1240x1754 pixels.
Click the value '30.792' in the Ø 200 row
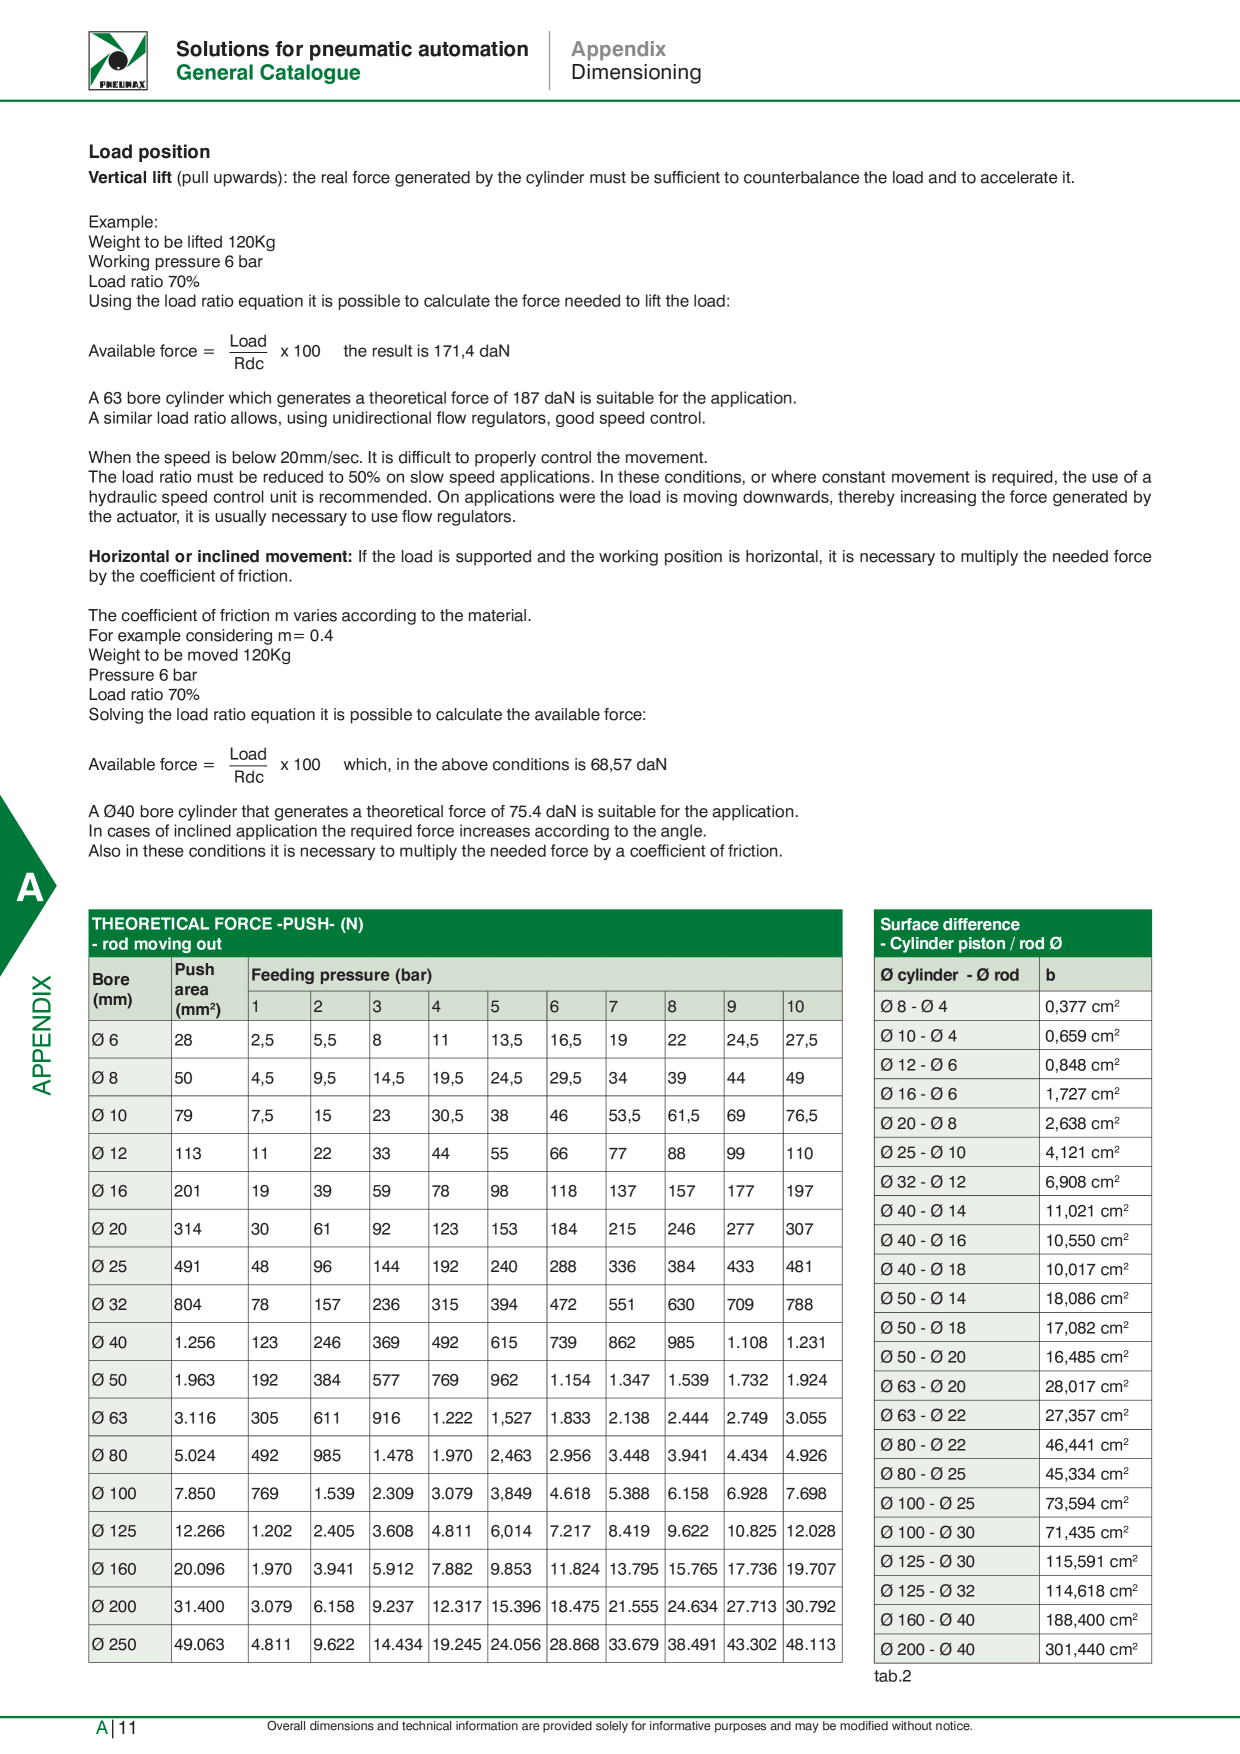[811, 1607]
